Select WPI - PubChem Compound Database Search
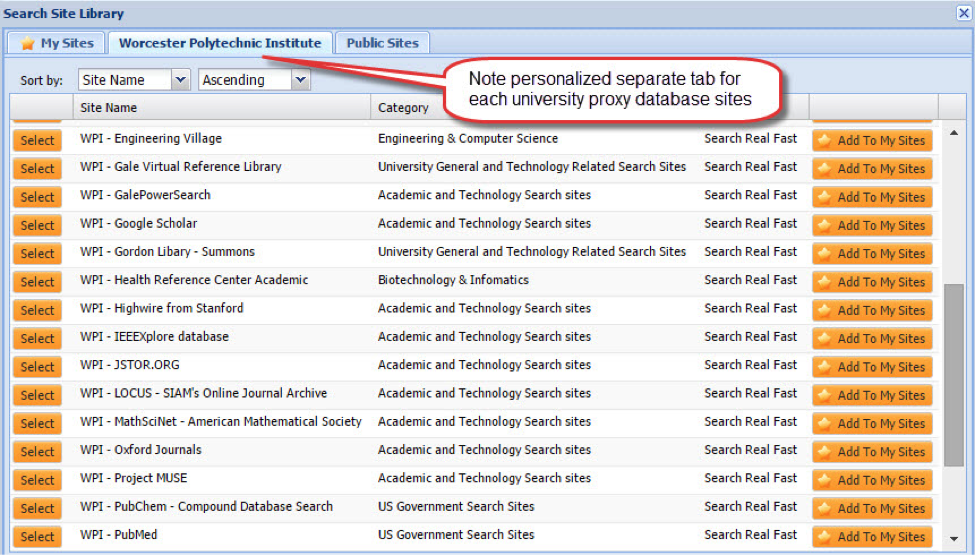 click(37, 508)
